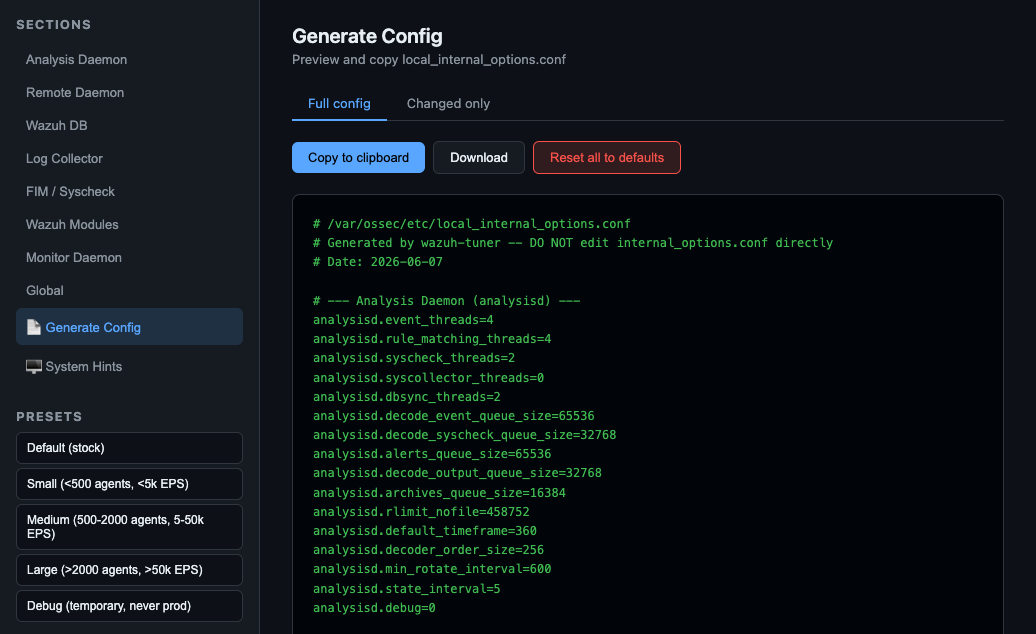This screenshot has height=634, width=1036.
Task: Click the SECTIONS sidebar heading
Action: [x=54, y=24]
